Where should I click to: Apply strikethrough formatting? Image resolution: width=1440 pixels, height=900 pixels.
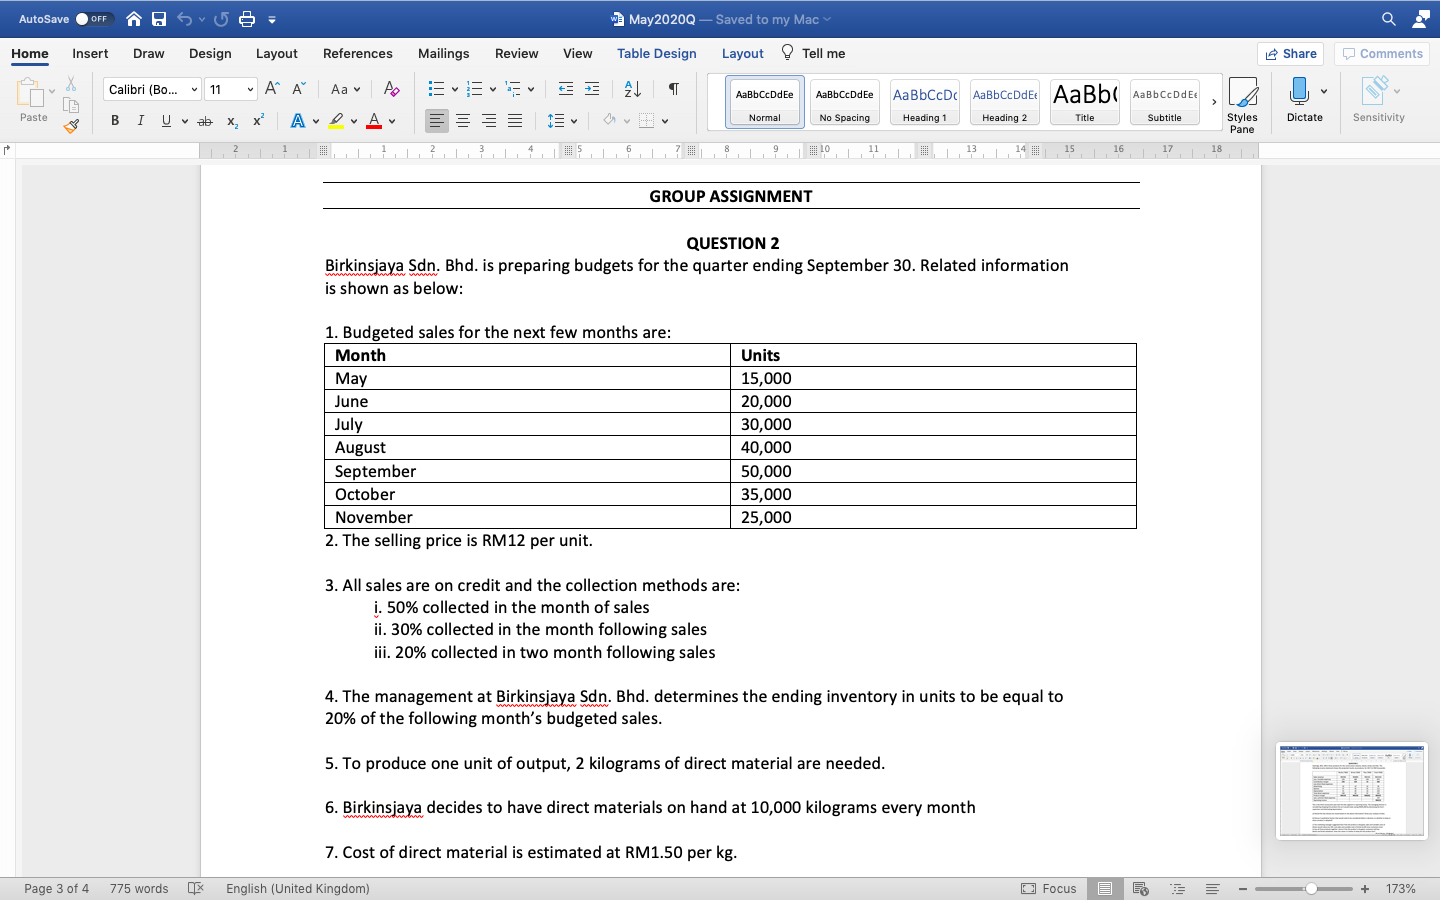point(205,120)
